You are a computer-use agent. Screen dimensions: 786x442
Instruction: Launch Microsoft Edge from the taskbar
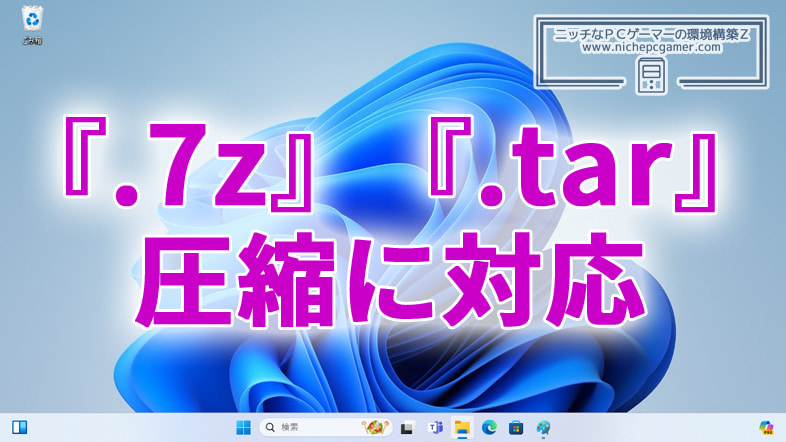489,427
